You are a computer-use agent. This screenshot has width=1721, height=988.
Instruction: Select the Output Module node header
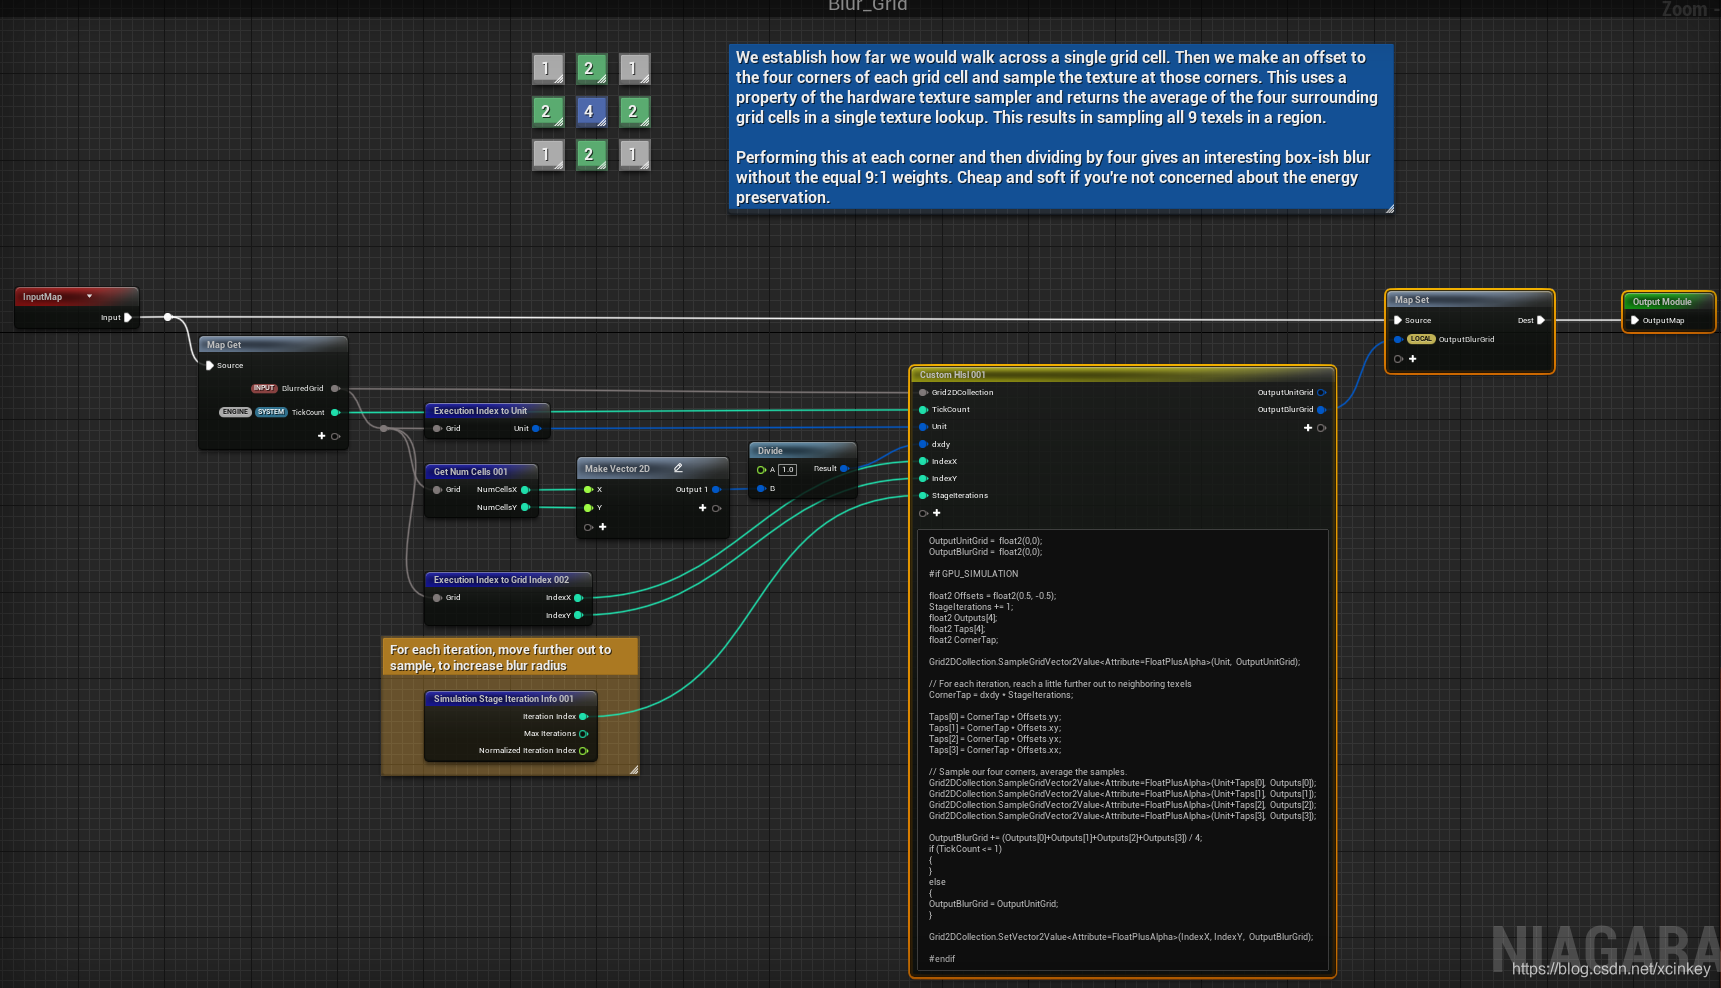click(1668, 301)
